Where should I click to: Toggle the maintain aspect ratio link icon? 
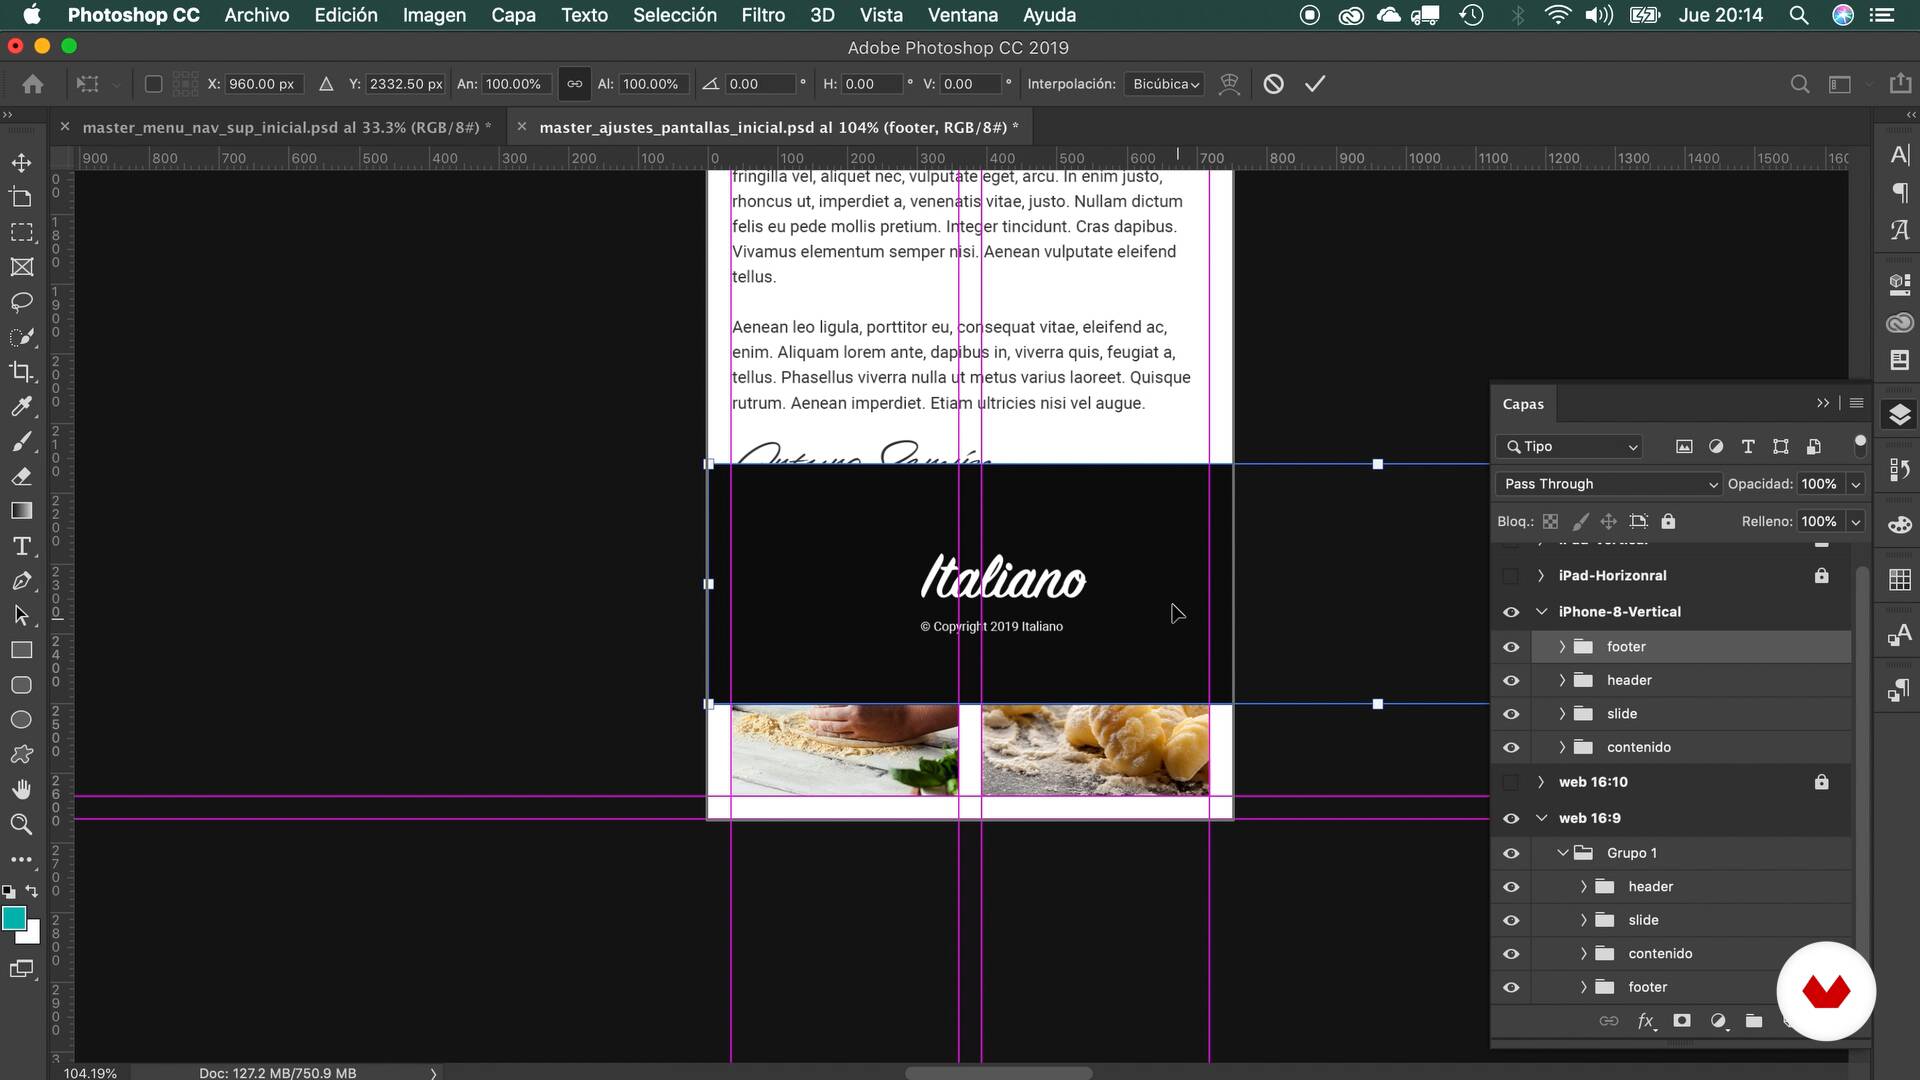574,84
